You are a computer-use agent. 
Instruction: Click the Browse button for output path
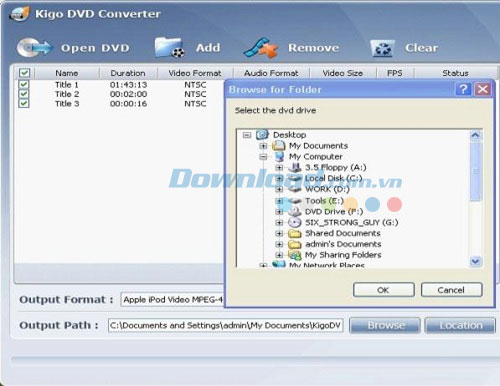coord(385,325)
